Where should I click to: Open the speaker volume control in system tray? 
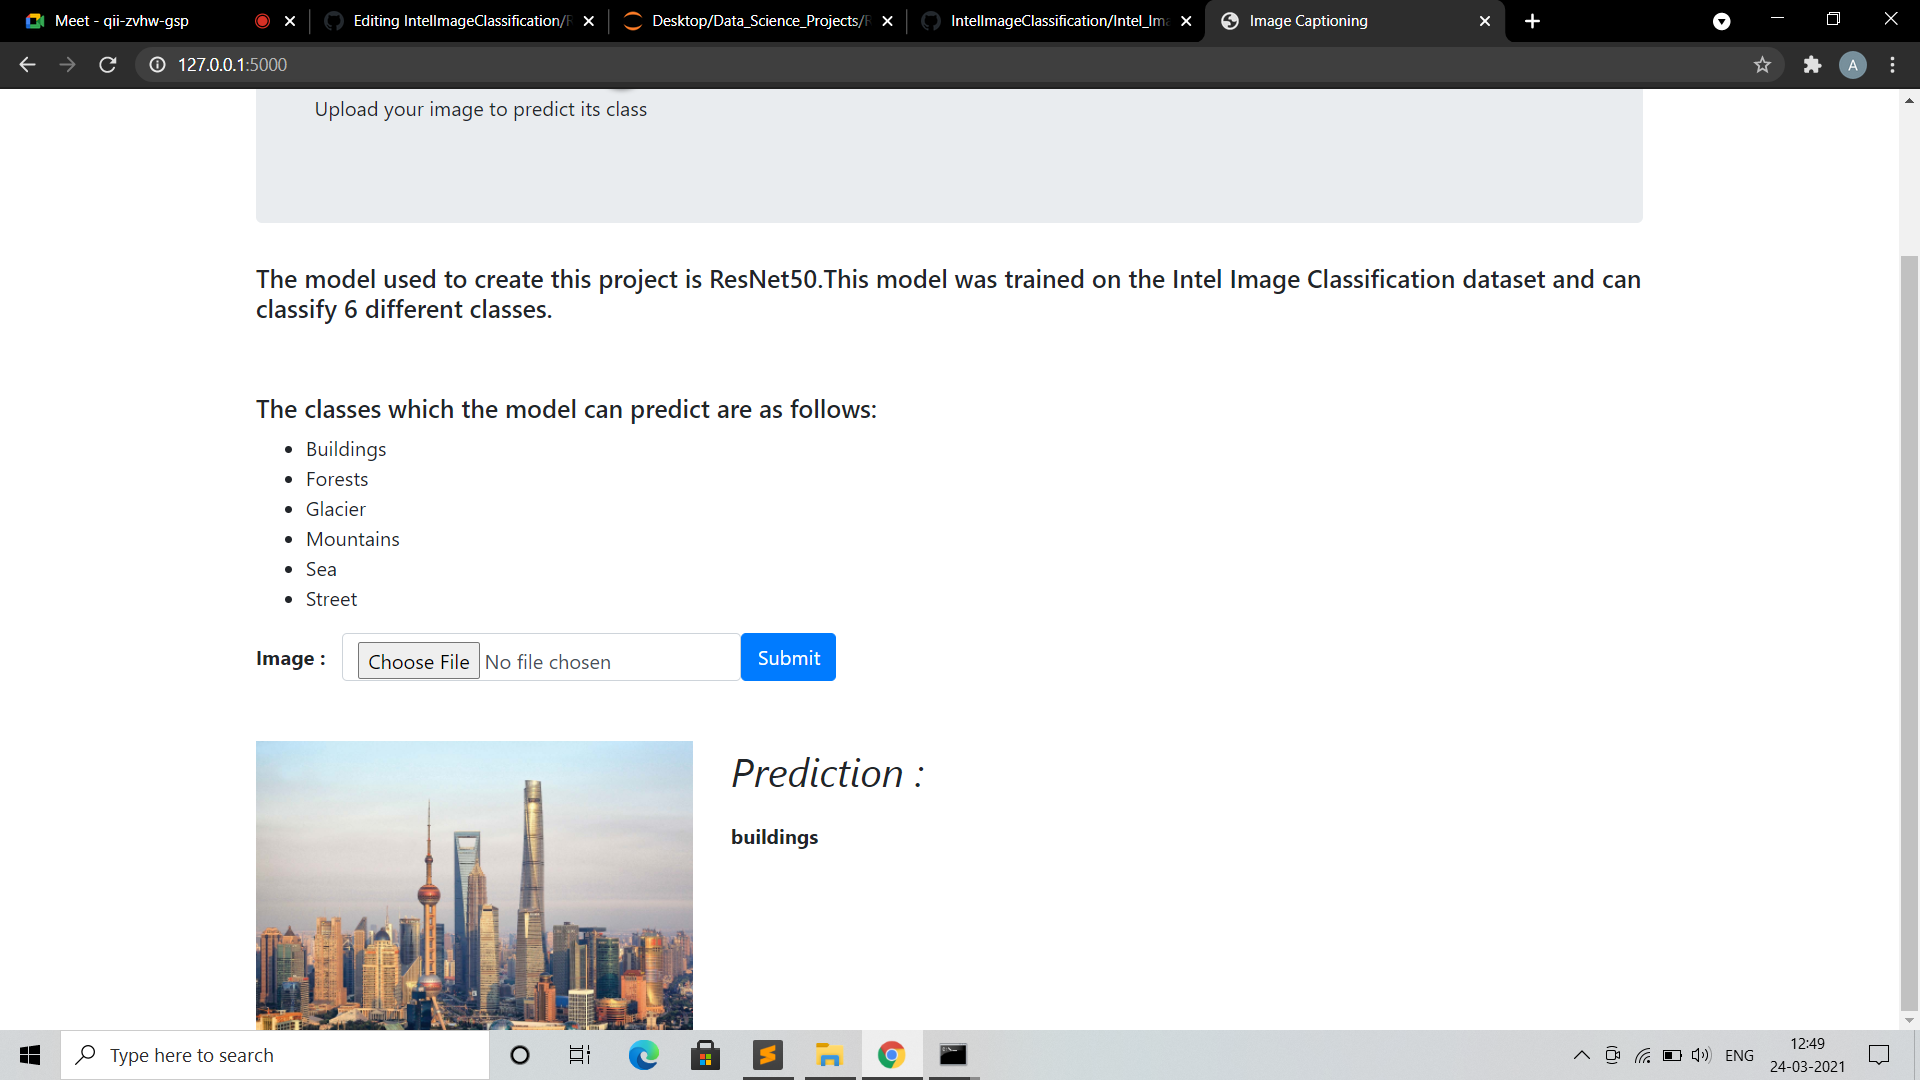point(1700,1055)
